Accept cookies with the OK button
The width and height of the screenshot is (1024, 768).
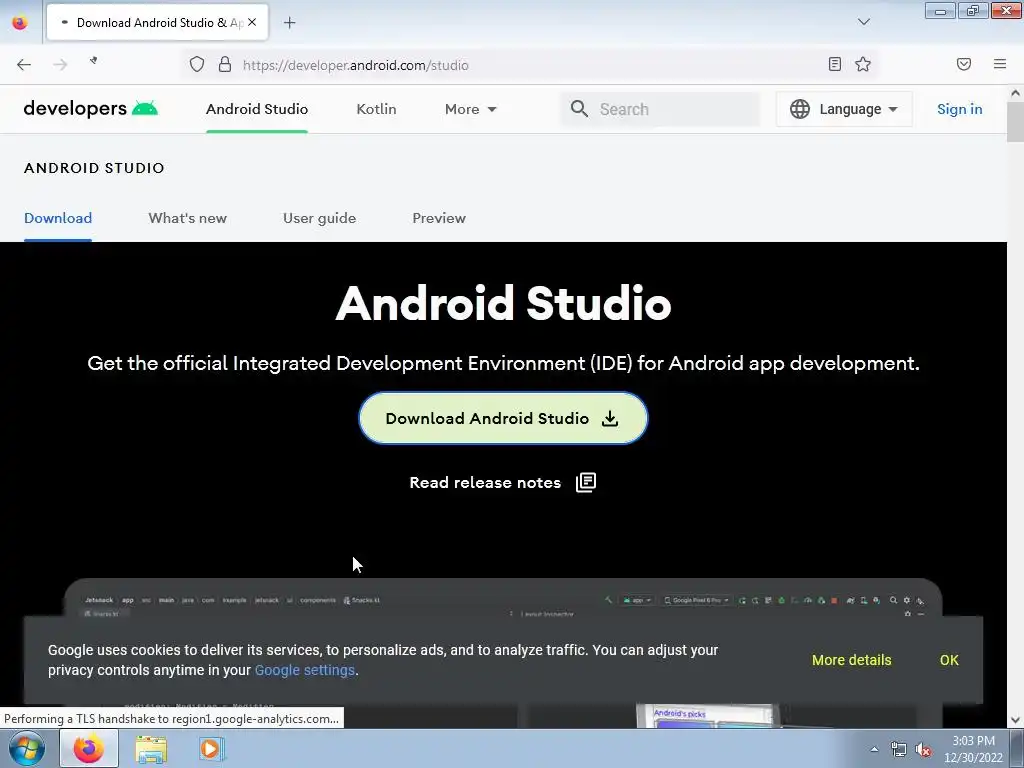(x=949, y=660)
